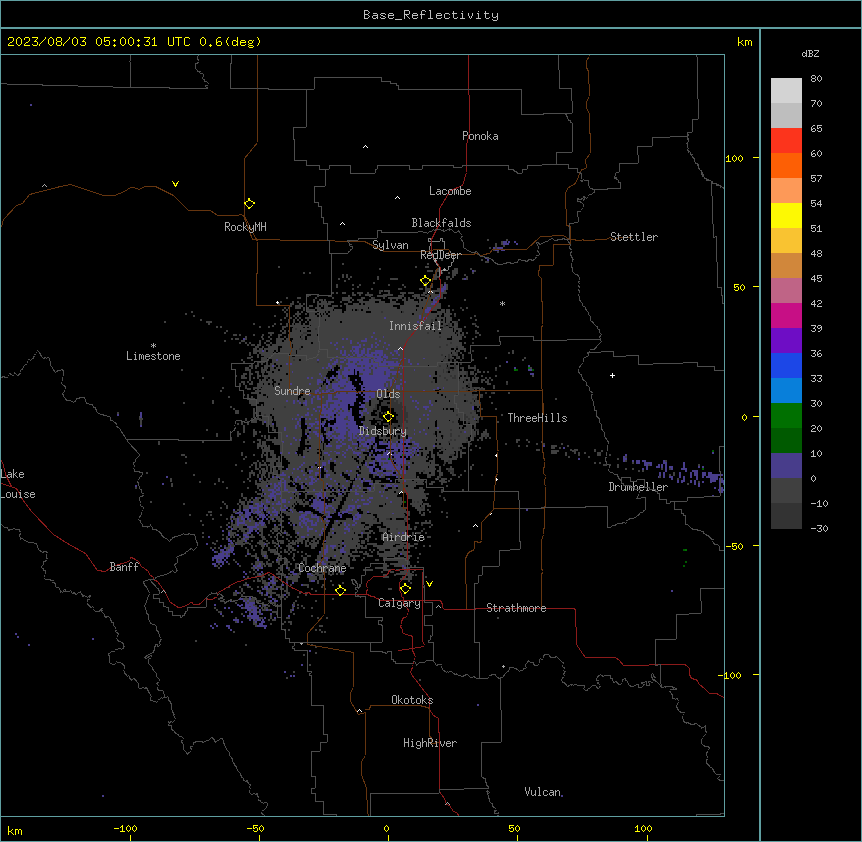The image size is (862, 842).
Task: Click the Sundre city label
Action: pos(292,391)
